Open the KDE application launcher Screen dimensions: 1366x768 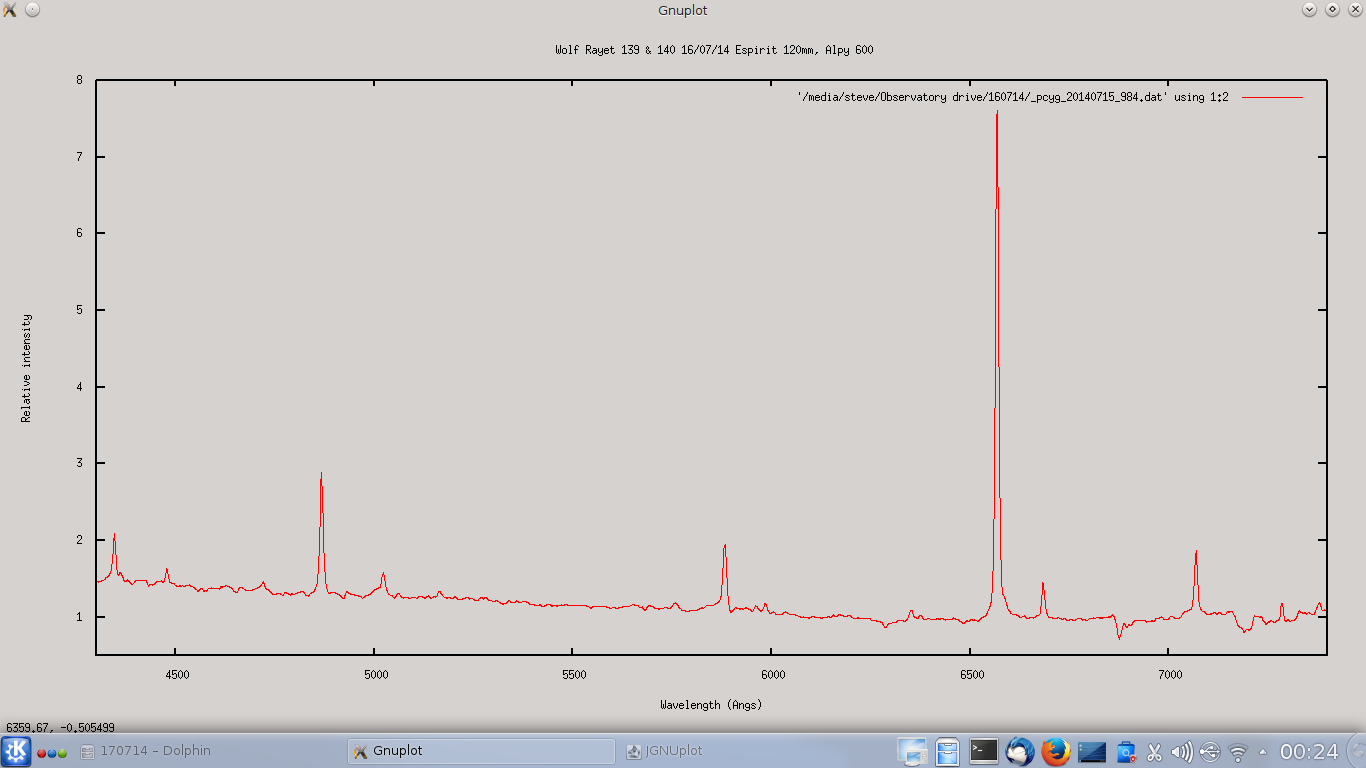point(16,751)
